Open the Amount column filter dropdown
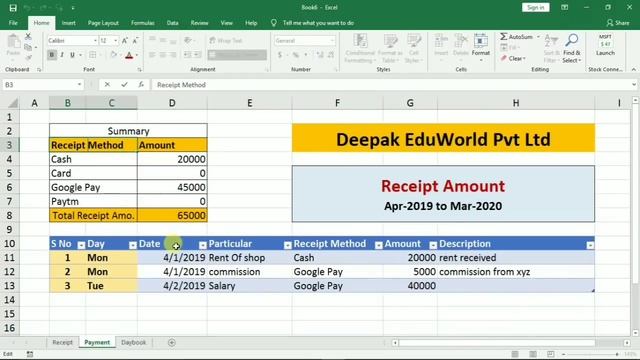 coord(433,245)
